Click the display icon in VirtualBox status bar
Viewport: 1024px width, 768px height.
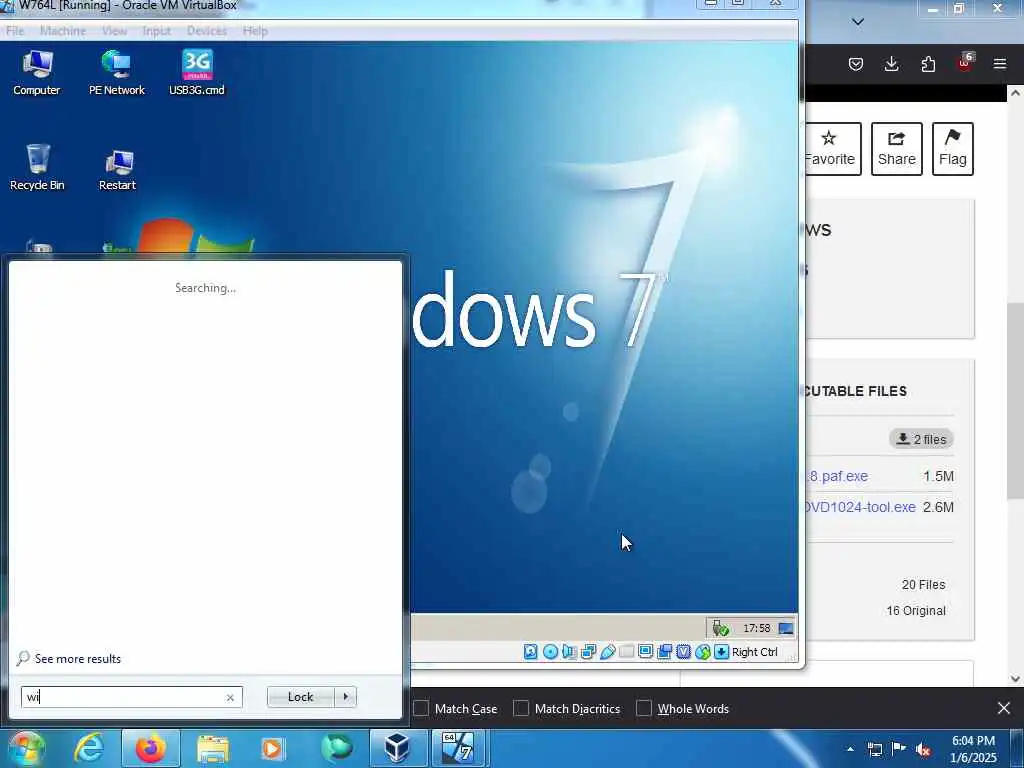click(x=645, y=652)
